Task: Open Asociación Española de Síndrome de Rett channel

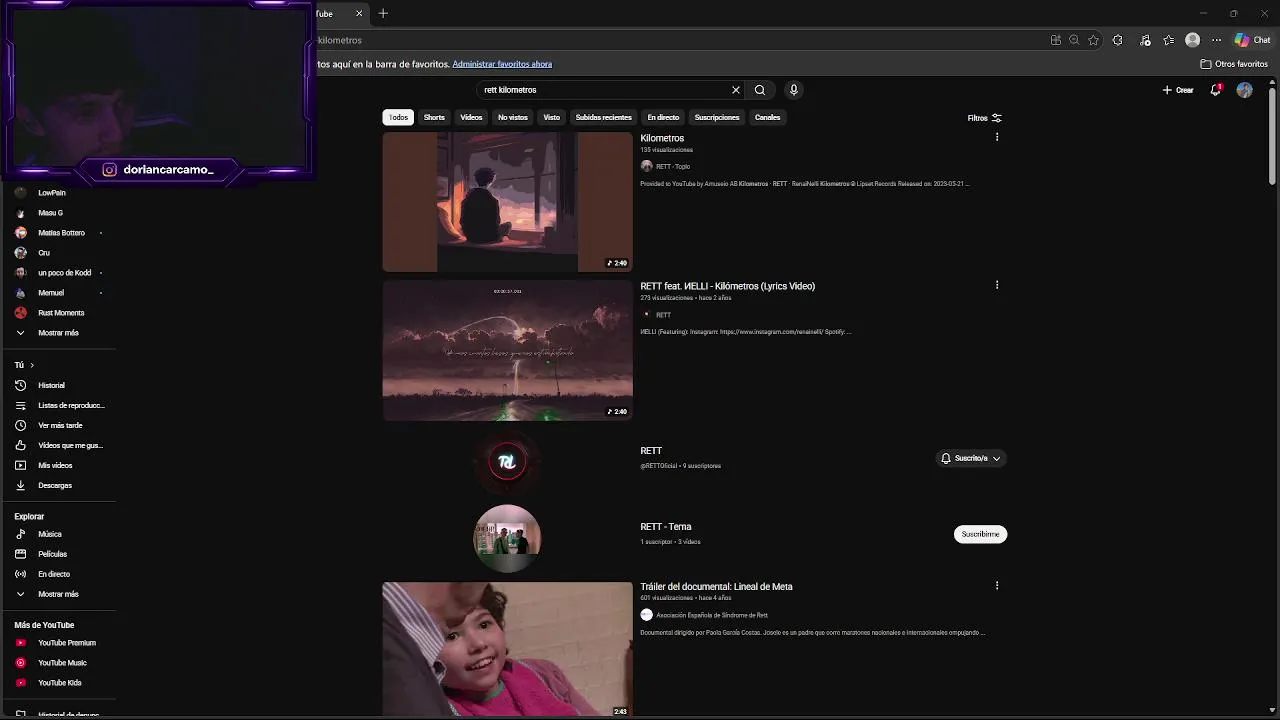Action: [712, 615]
